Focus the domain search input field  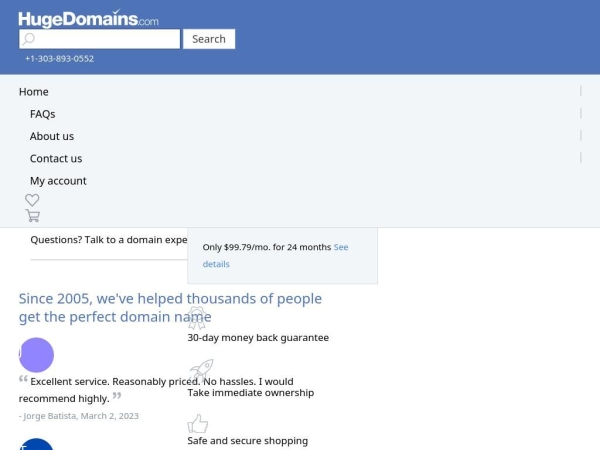coord(105,39)
